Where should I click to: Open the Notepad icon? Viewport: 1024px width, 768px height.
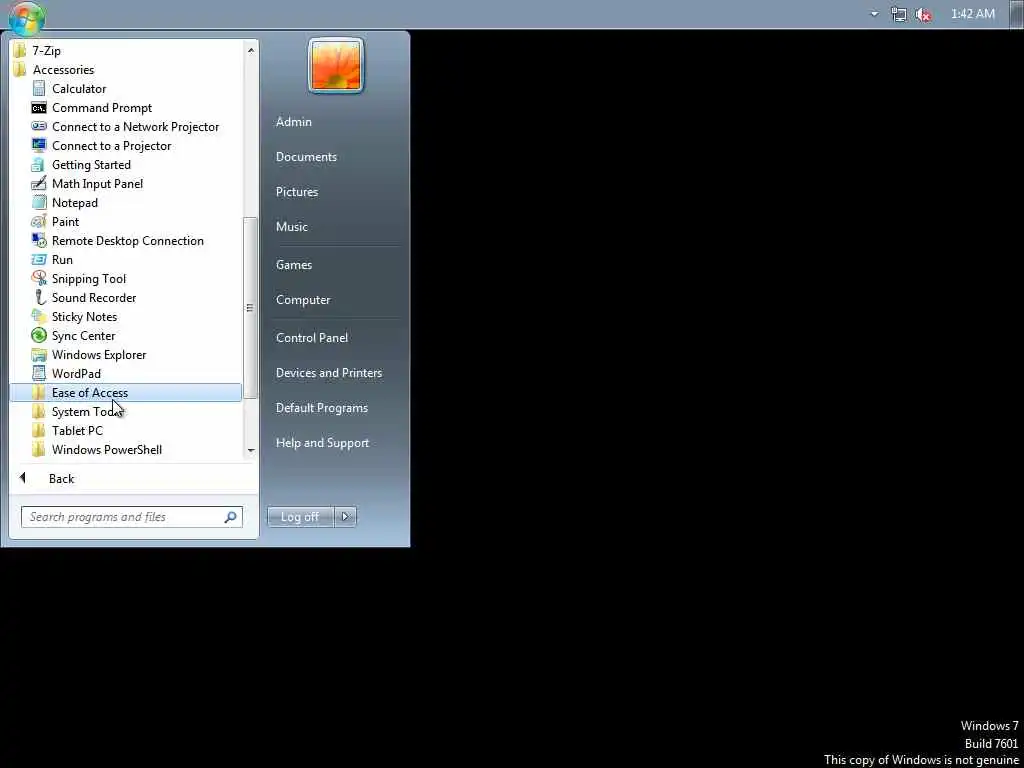click(x=39, y=202)
